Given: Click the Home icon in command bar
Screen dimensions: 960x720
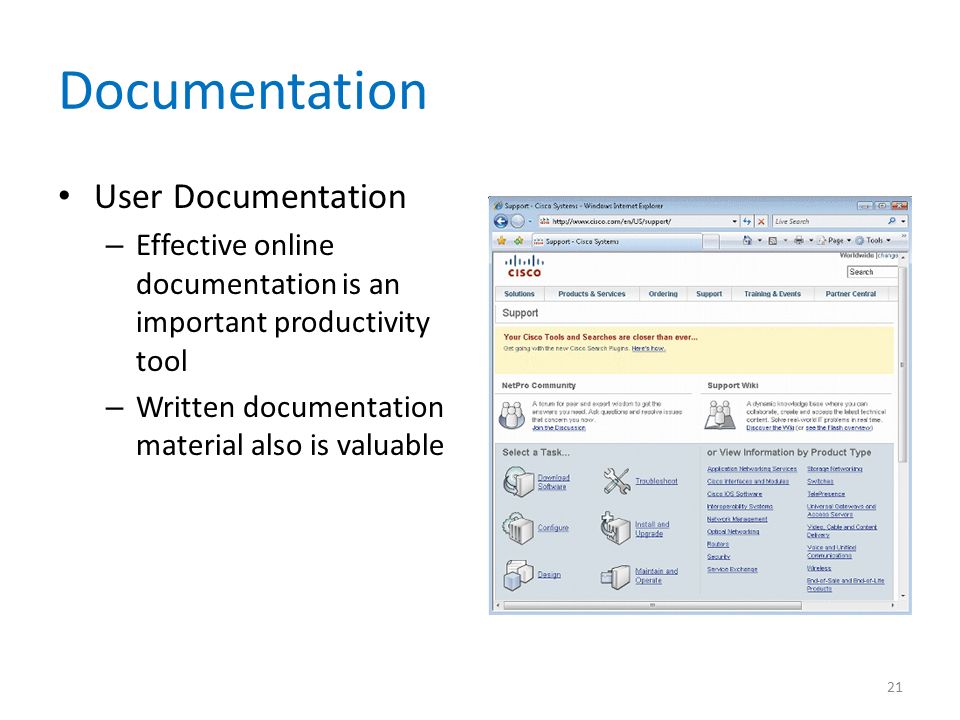Looking at the screenshot, I should click(x=747, y=241).
